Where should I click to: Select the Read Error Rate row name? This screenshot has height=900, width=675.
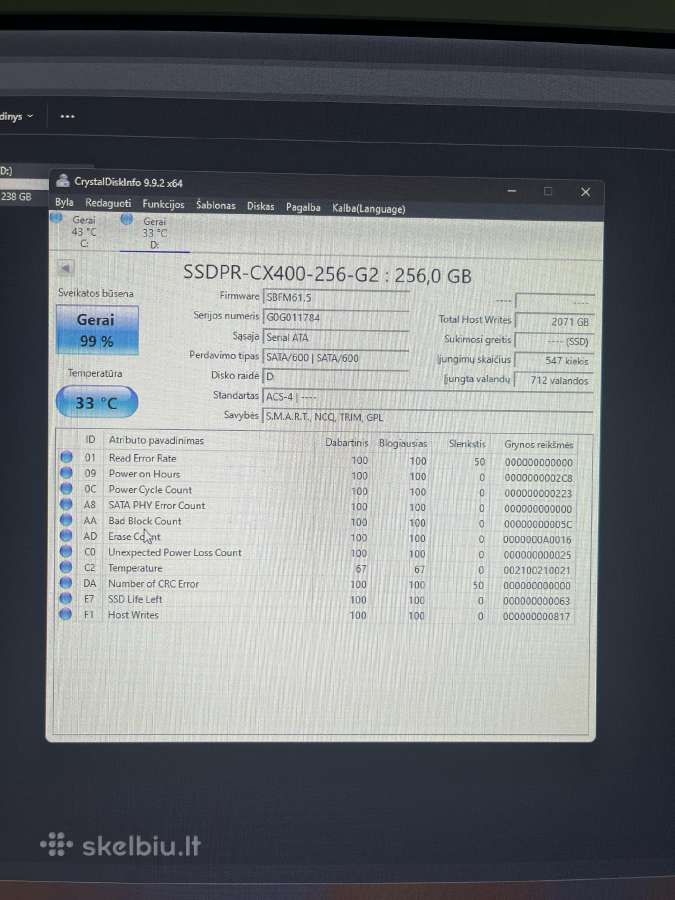[142, 458]
